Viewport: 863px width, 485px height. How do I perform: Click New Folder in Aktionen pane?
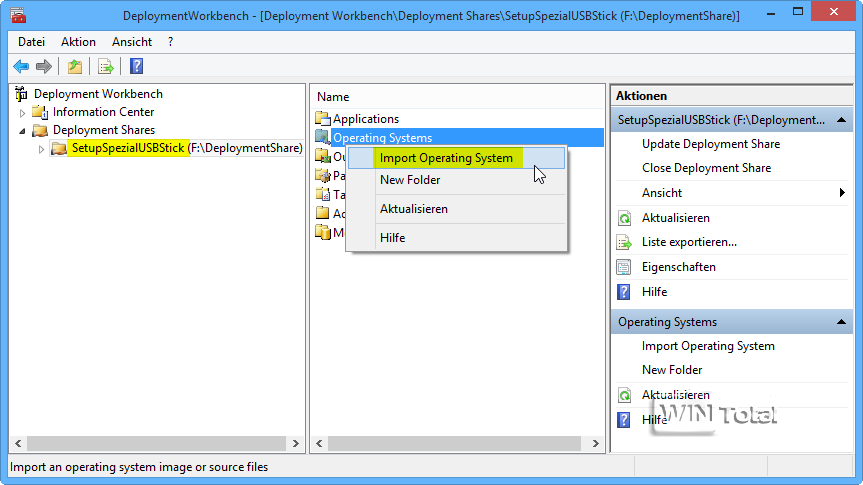pos(672,370)
